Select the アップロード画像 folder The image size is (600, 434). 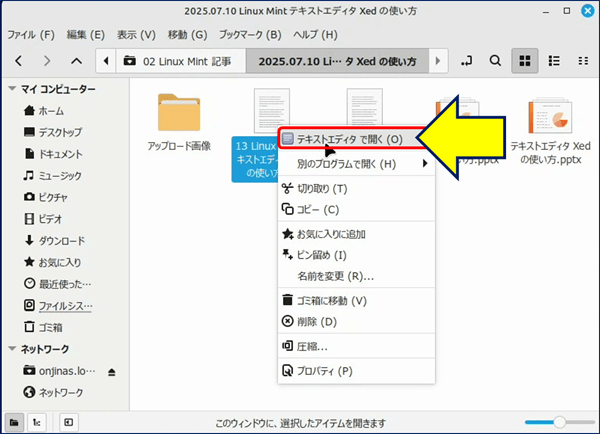point(179,122)
